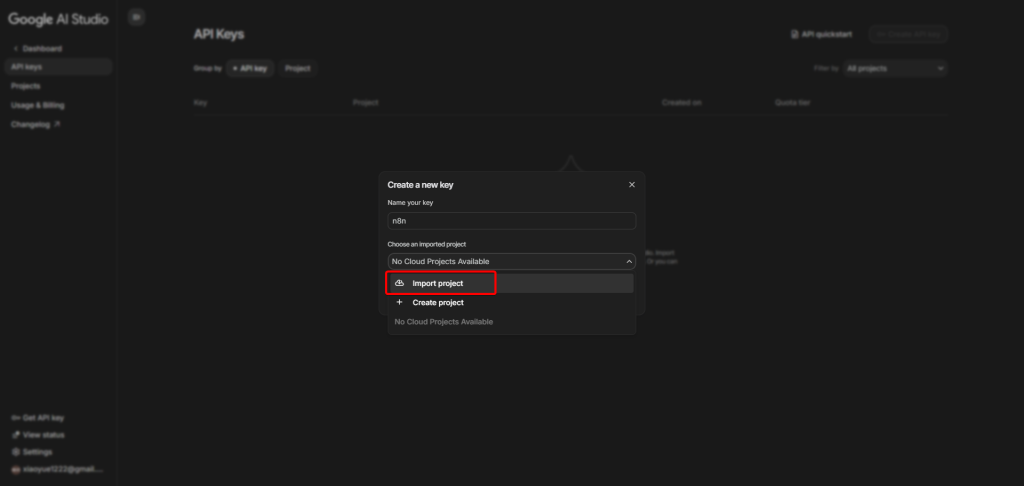
Task: Click the account avatar icon
Action: 15,469
